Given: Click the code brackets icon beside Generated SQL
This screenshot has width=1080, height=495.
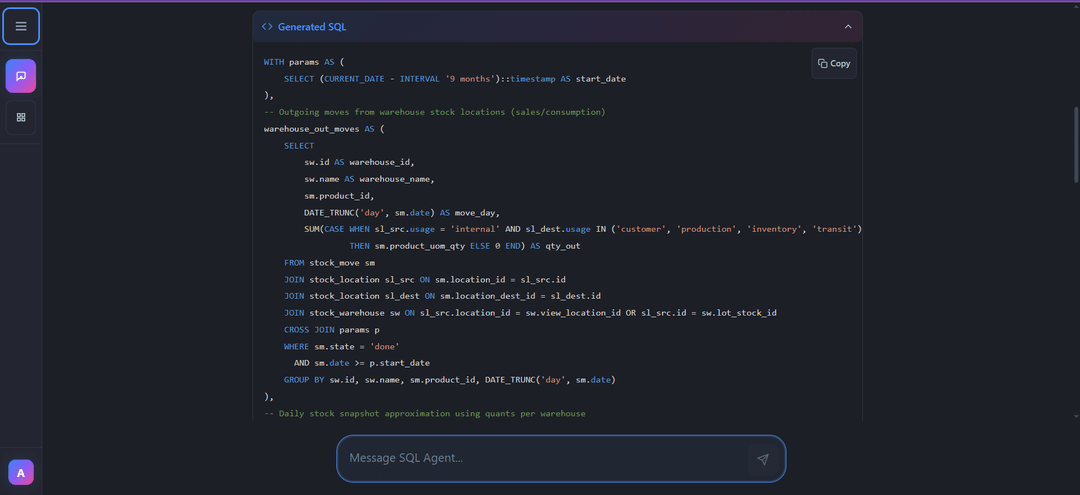Looking at the screenshot, I should 267,27.
